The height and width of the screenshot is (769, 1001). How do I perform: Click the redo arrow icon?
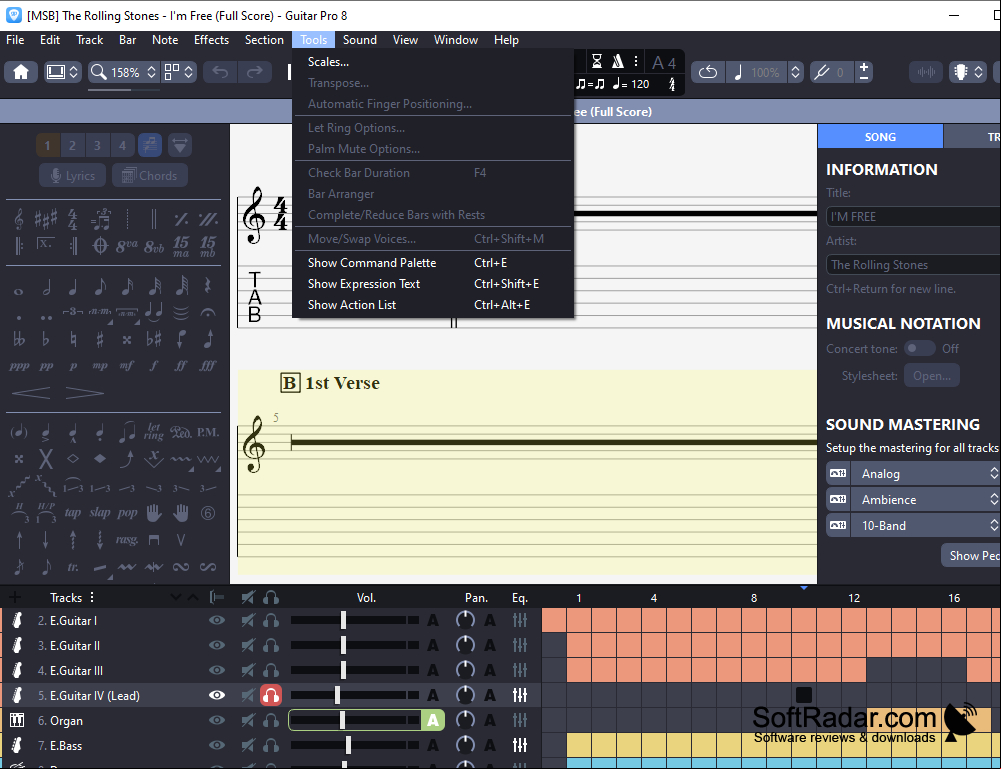click(255, 71)
